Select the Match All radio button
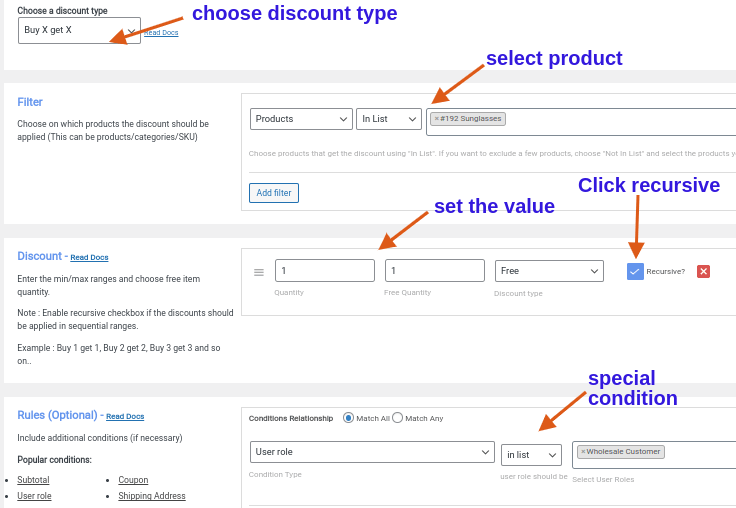736x508 pixels. click(x=348, y=418)
